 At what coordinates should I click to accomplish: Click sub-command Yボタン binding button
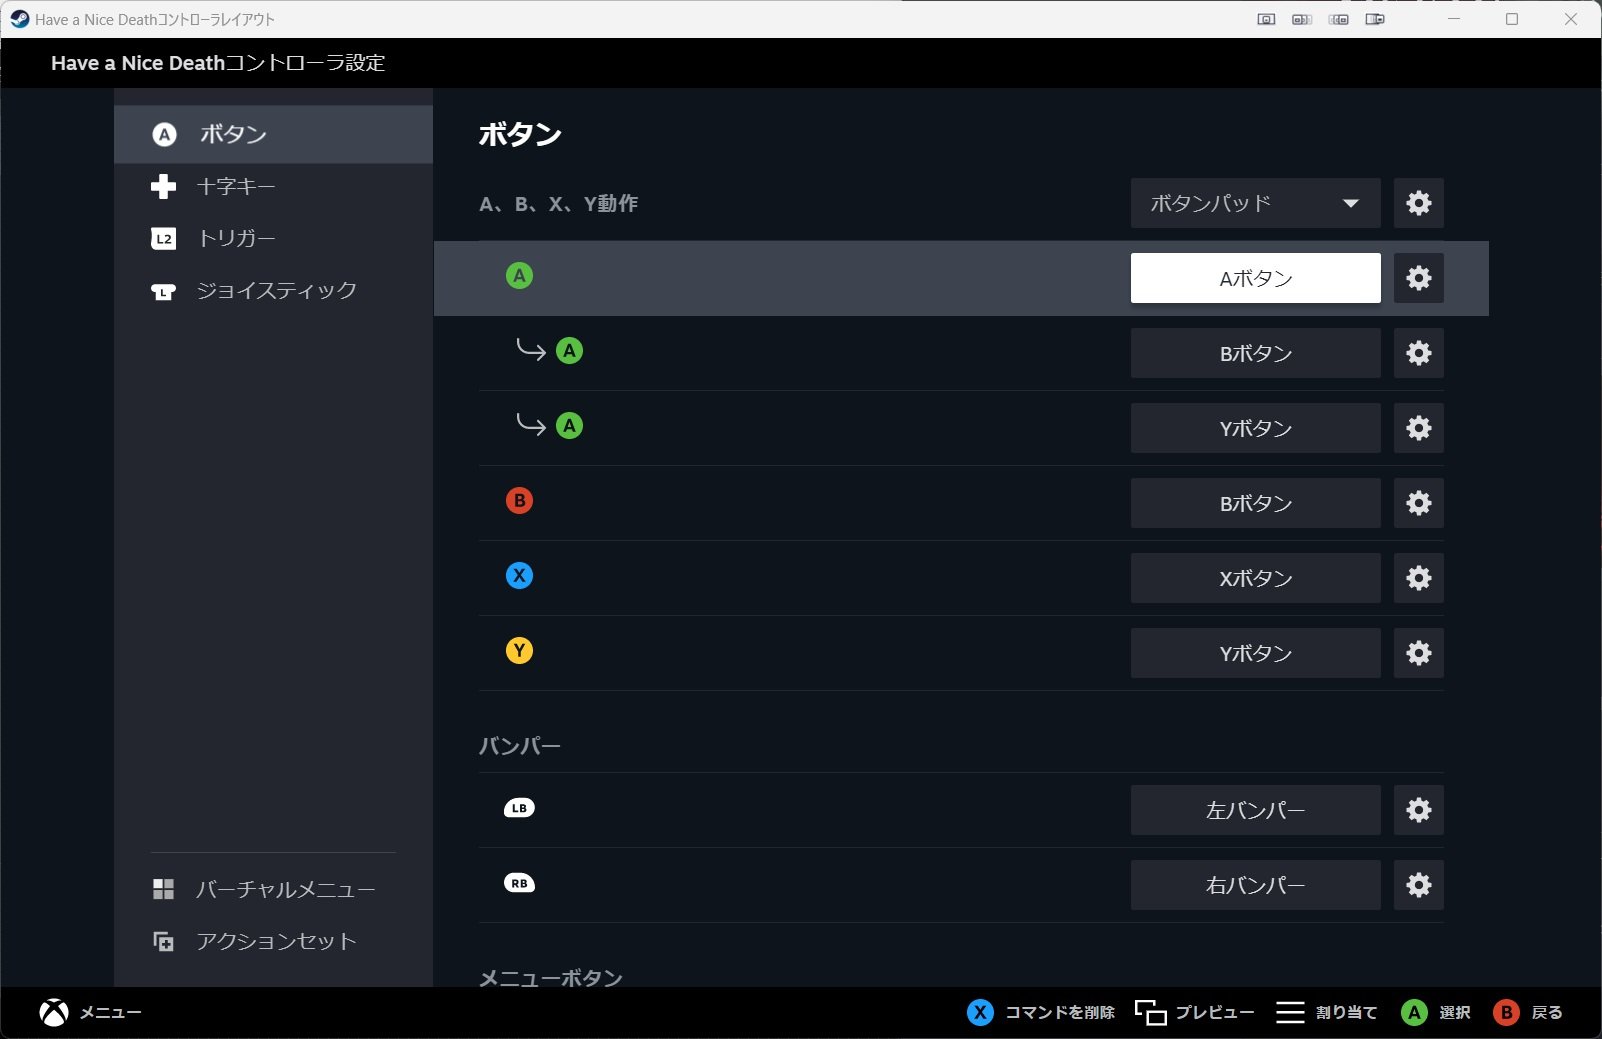coord(1255,428)
